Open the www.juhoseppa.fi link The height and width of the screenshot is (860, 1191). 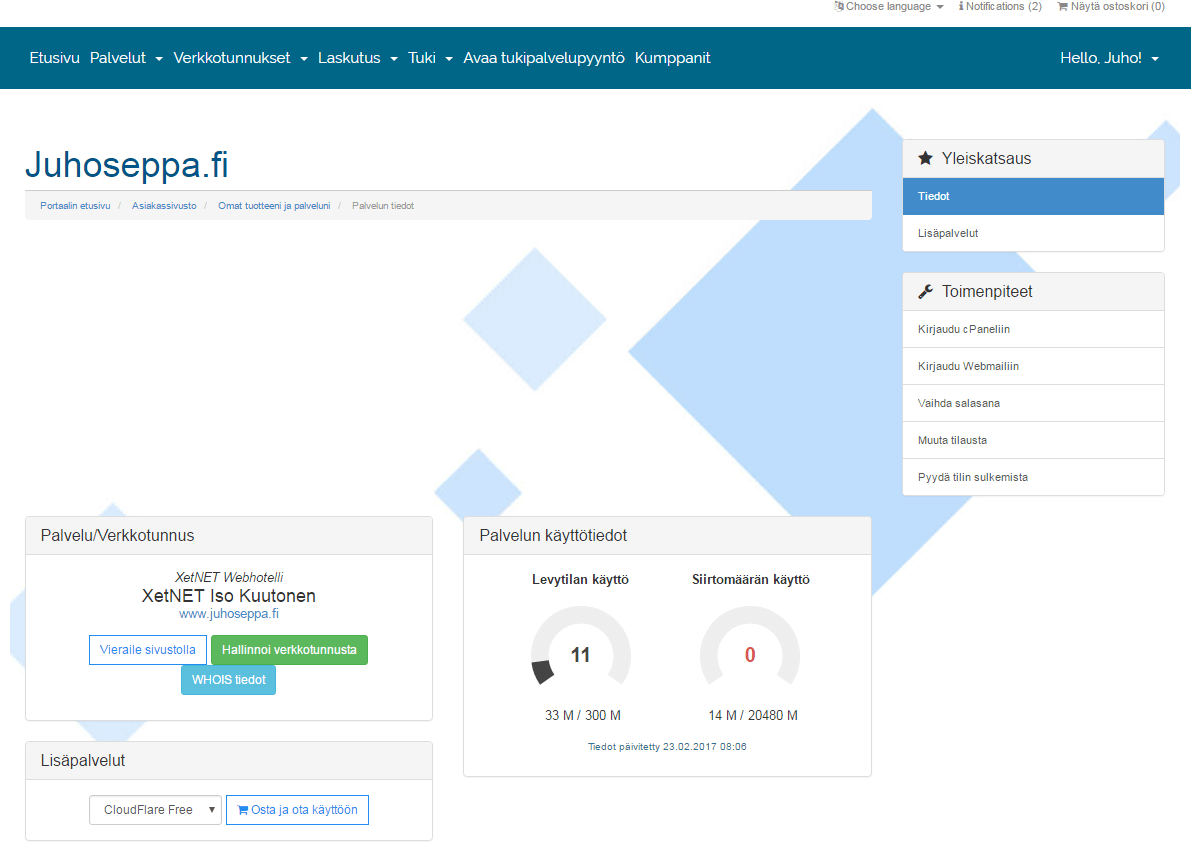tap(229, 614)
